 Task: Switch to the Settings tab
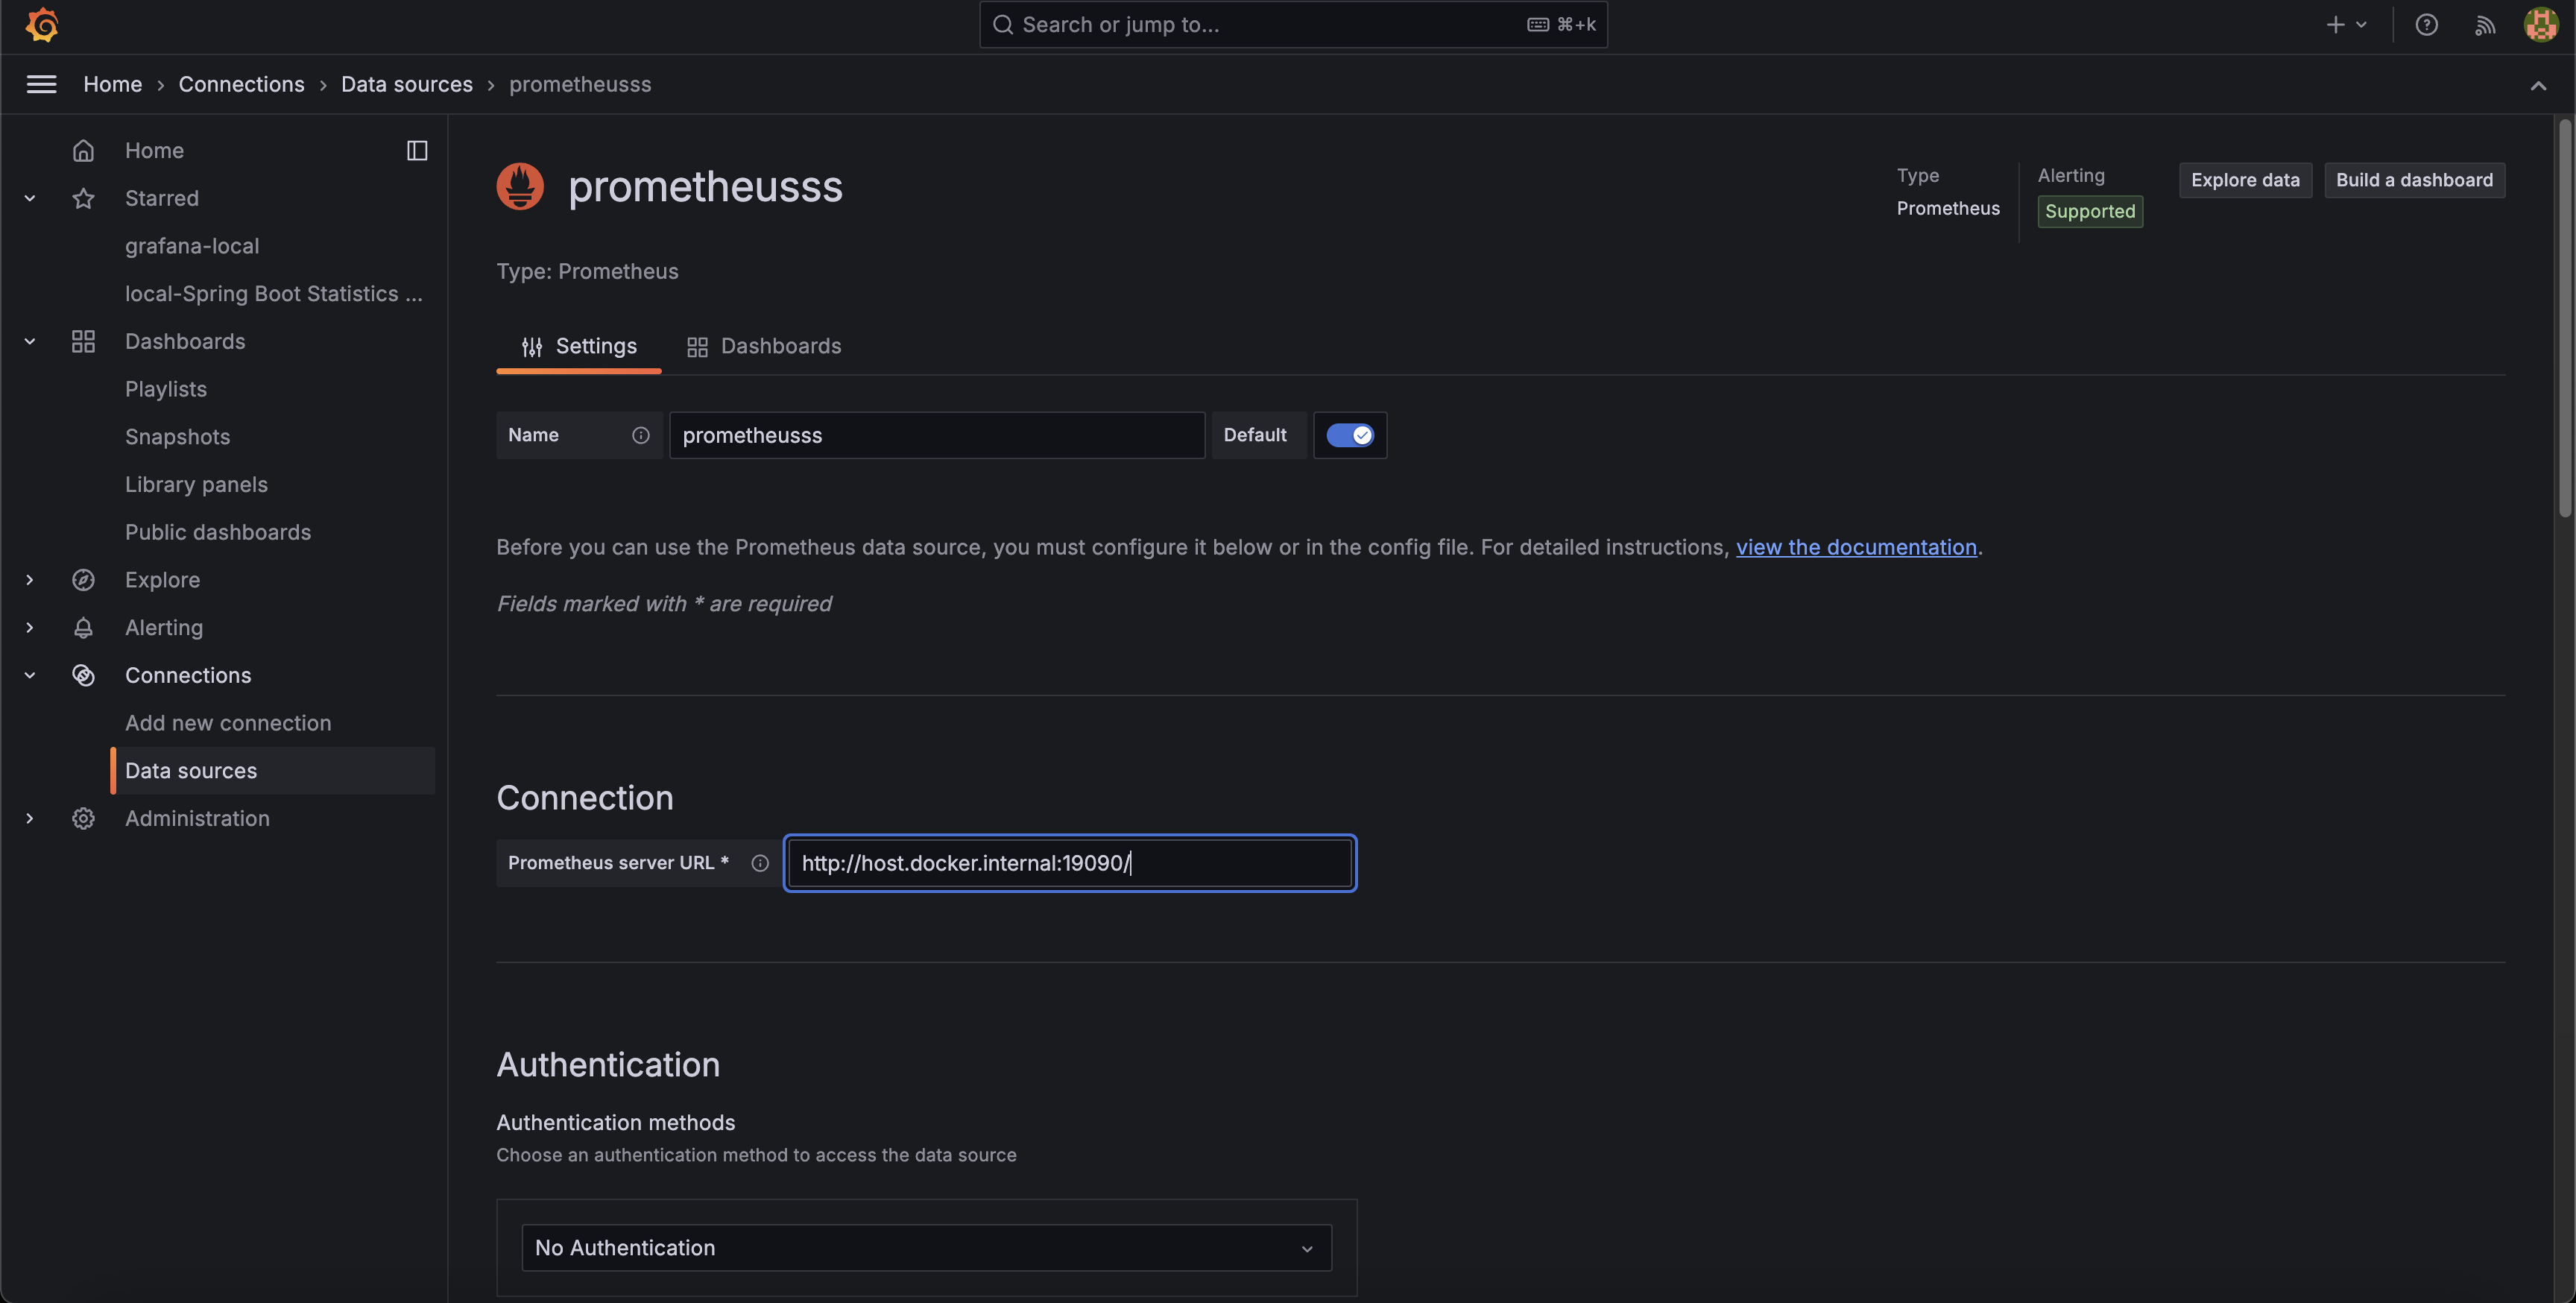tap(579, 346)
